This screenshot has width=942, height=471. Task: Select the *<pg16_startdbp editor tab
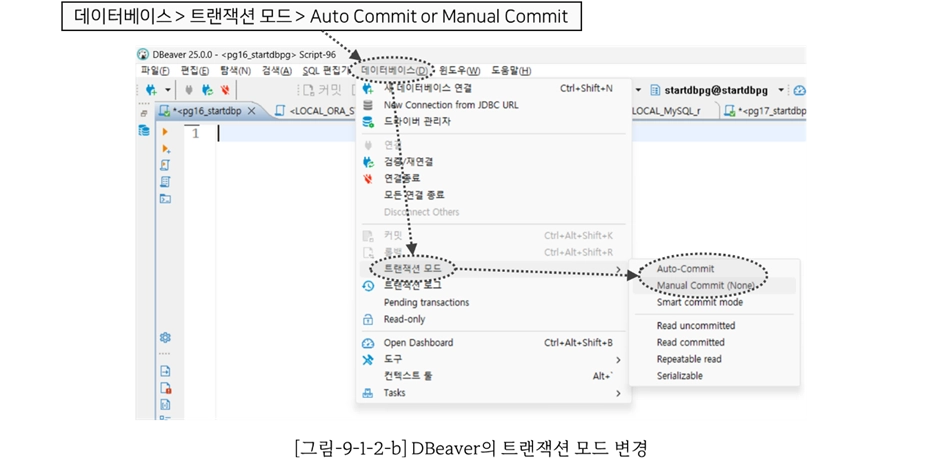(x=207, y=111)
